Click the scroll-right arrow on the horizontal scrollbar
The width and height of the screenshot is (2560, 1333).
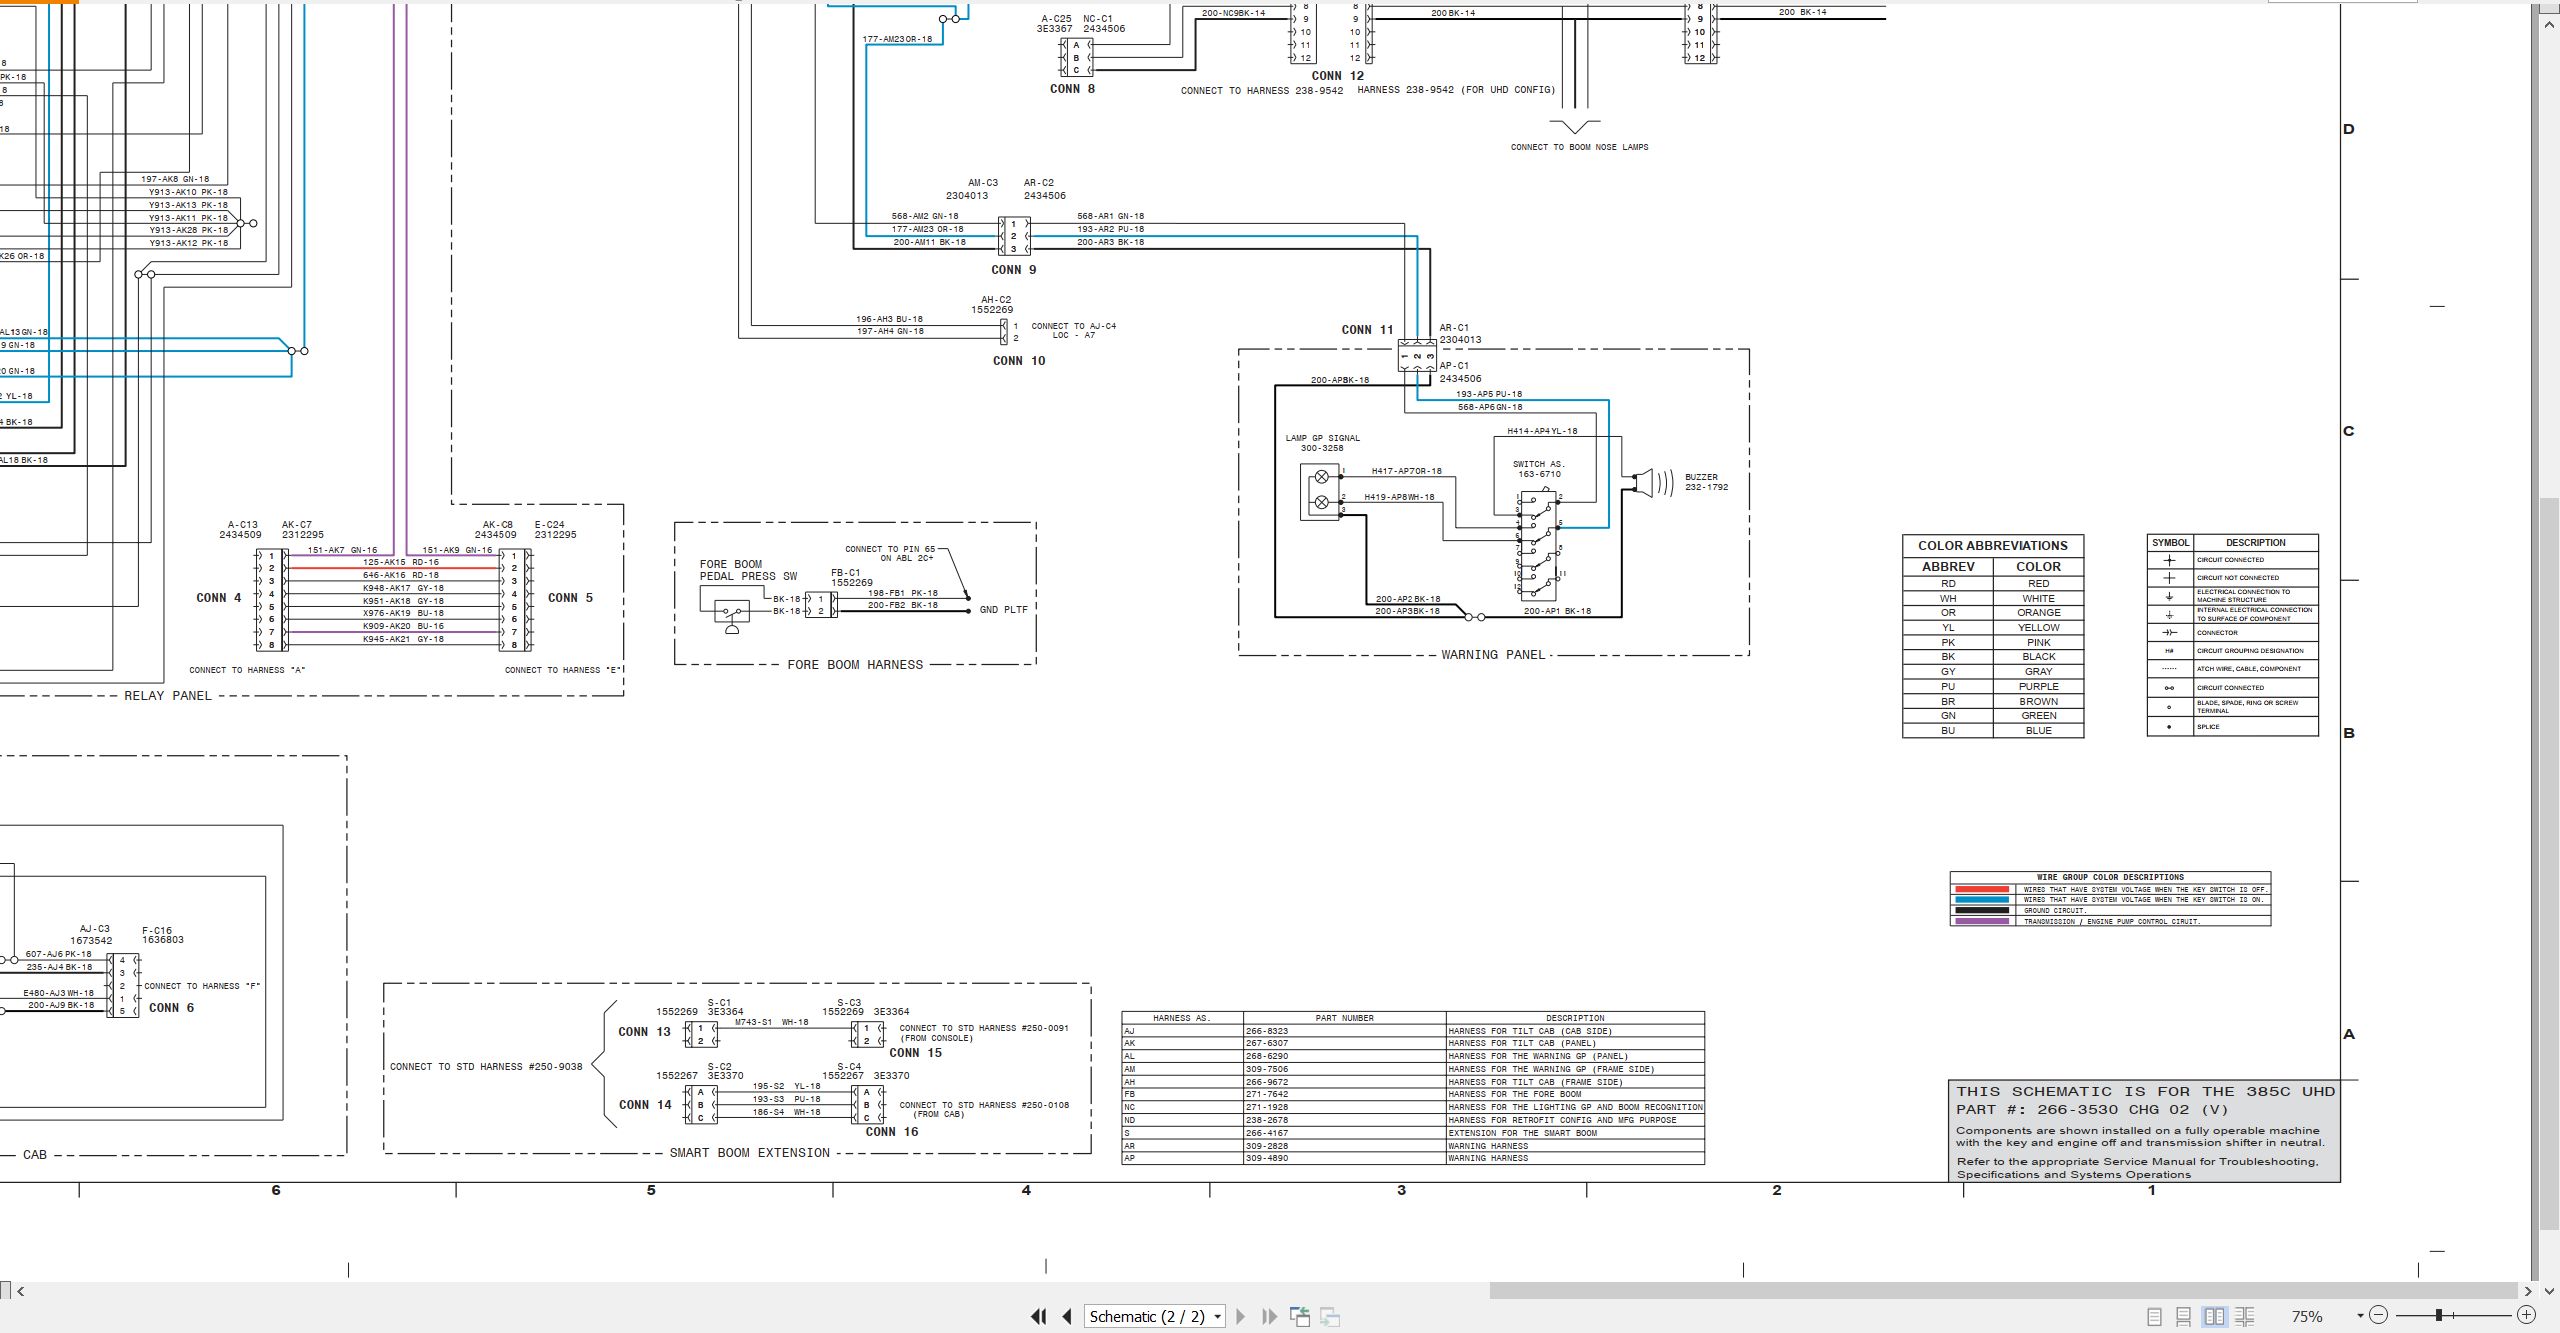(2528, 1291)
